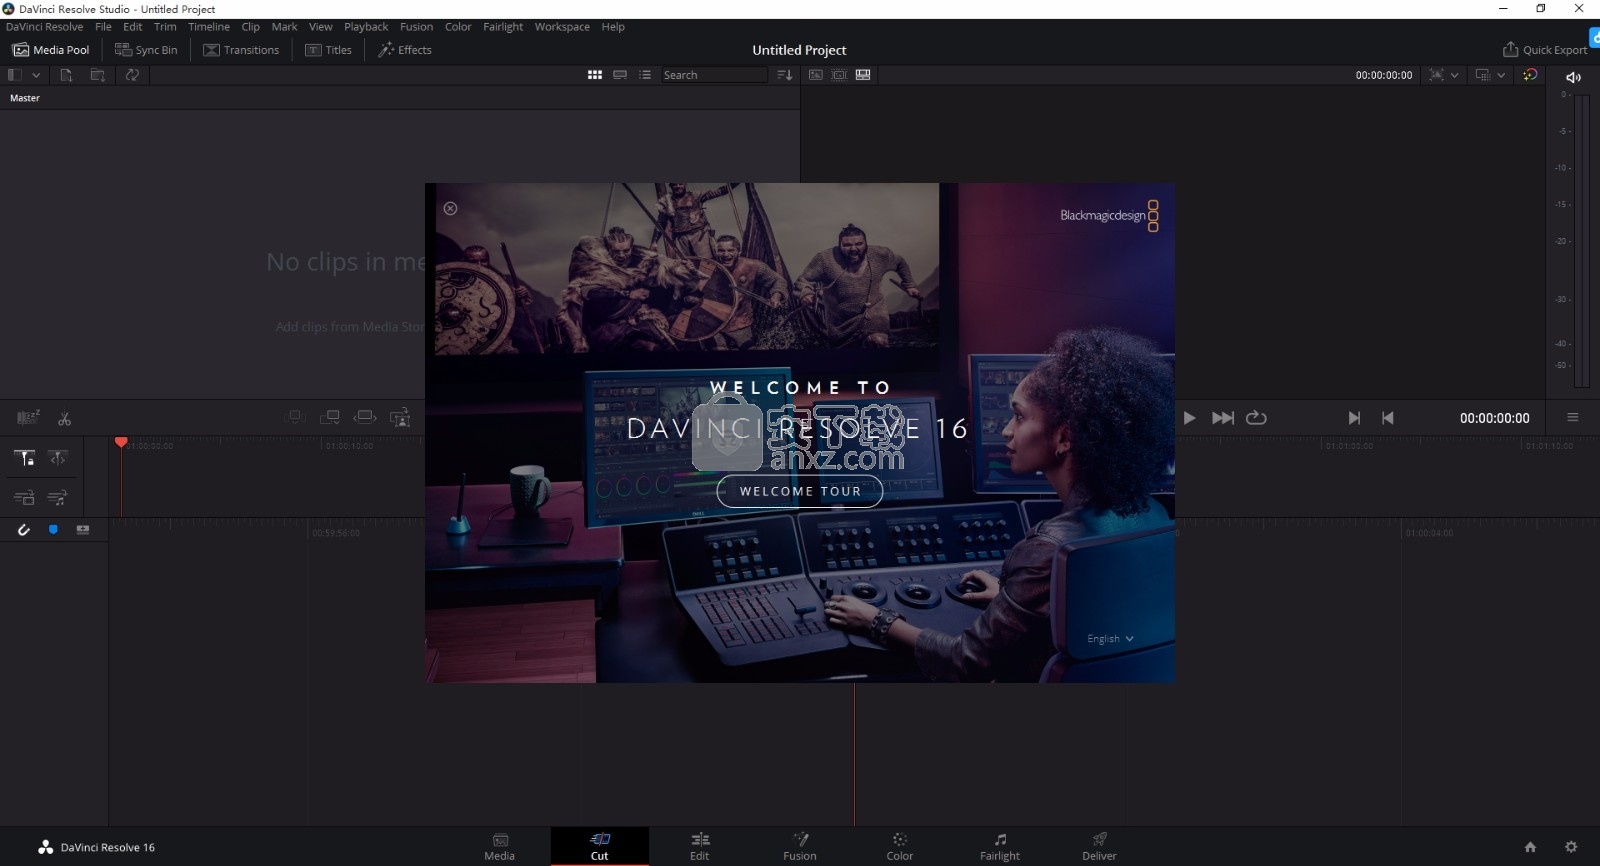Click the Fast Forward playback button
This screenshot has width=1600, height=866.
[x=1223, y=418]
